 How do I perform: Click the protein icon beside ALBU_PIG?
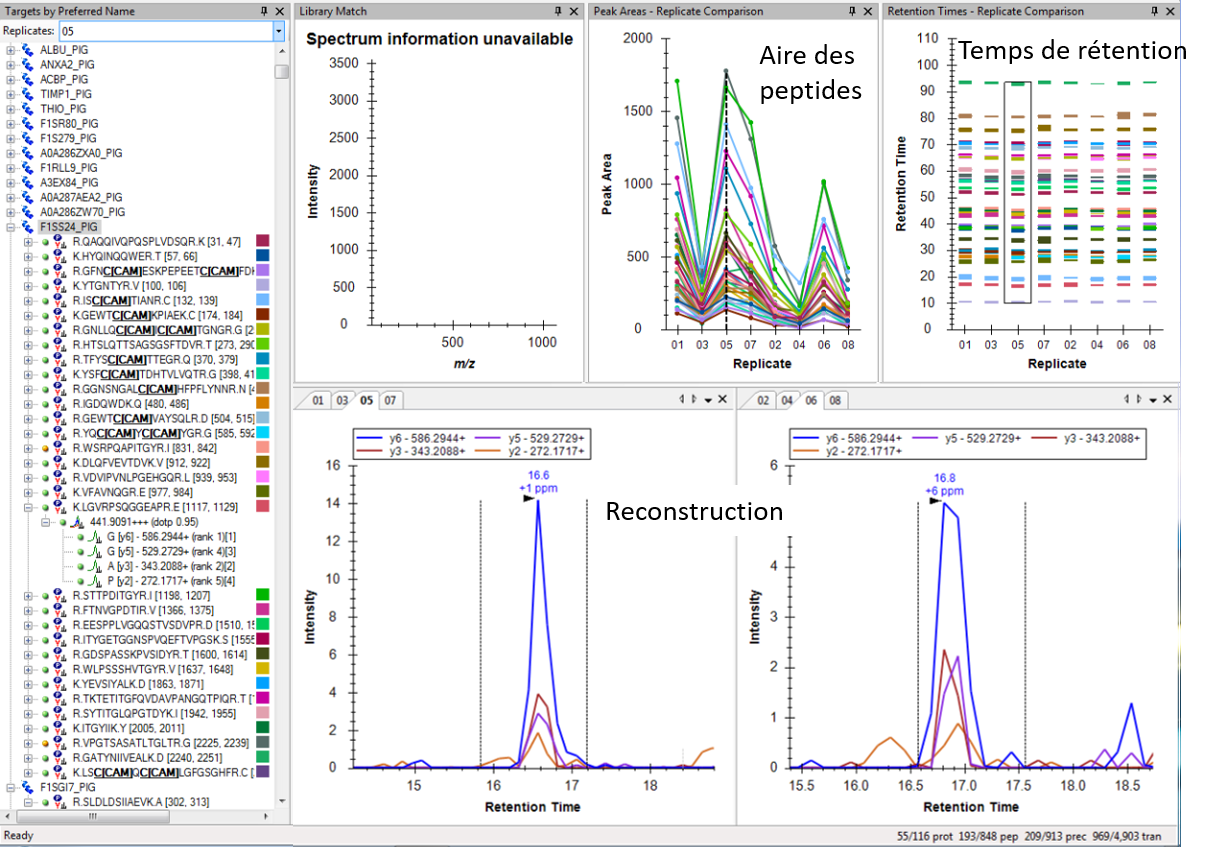click(x=27, y=49)
